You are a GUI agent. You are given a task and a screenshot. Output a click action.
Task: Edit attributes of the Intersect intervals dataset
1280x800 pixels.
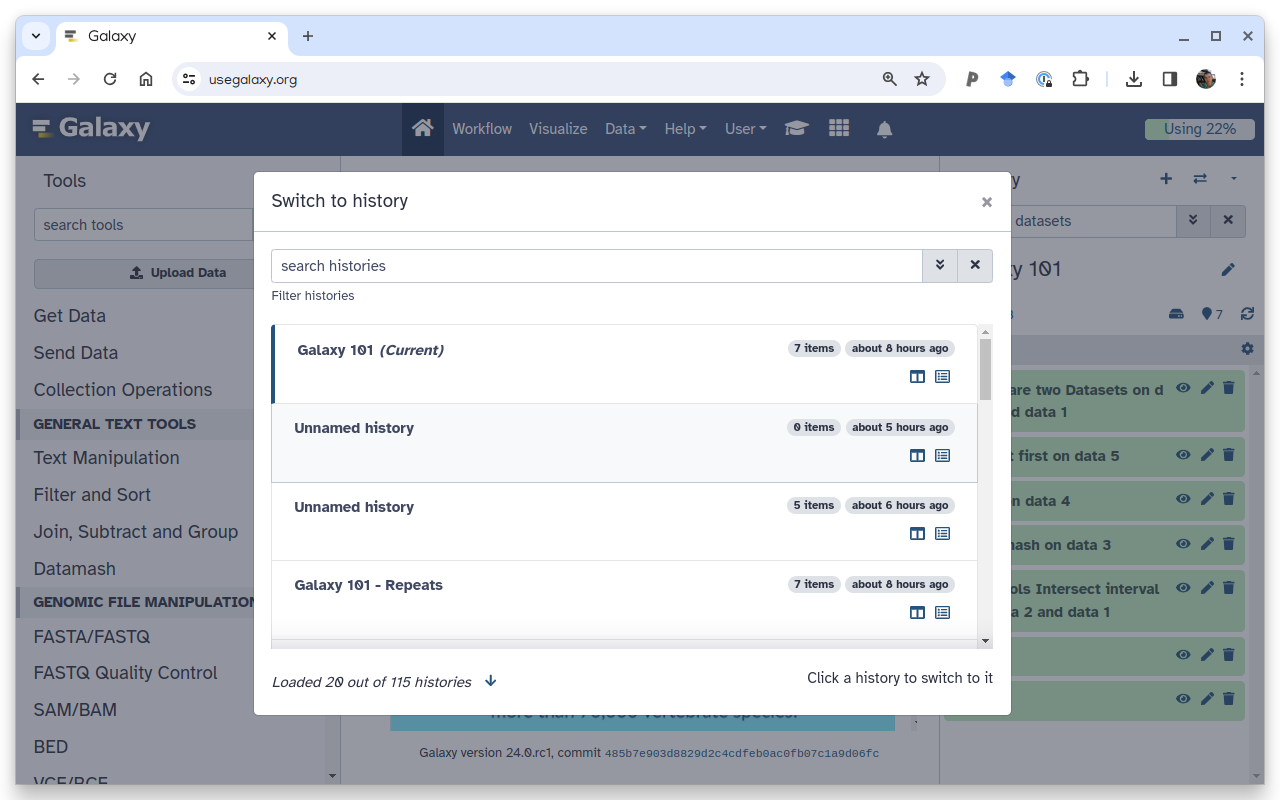pyautogui.click(x=1207, y=588)
